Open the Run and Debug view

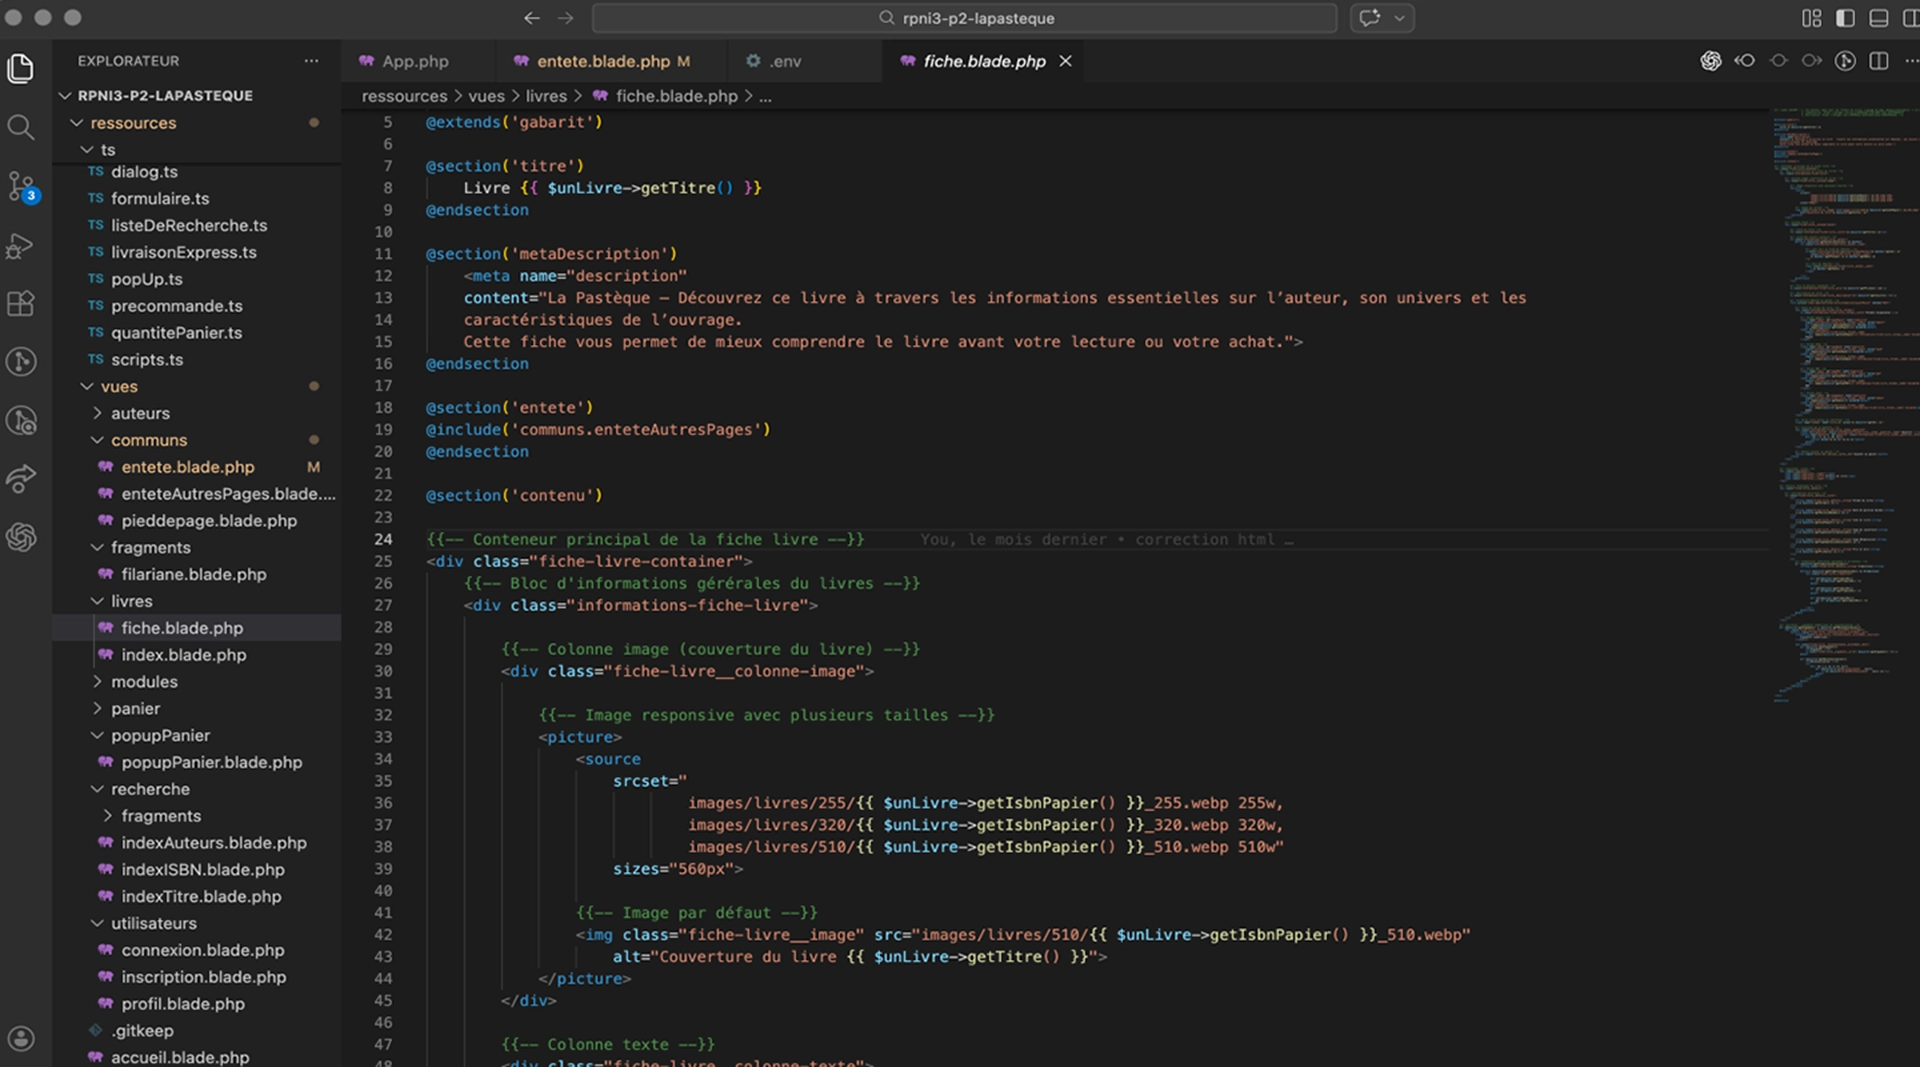click(x=21, y=245)
